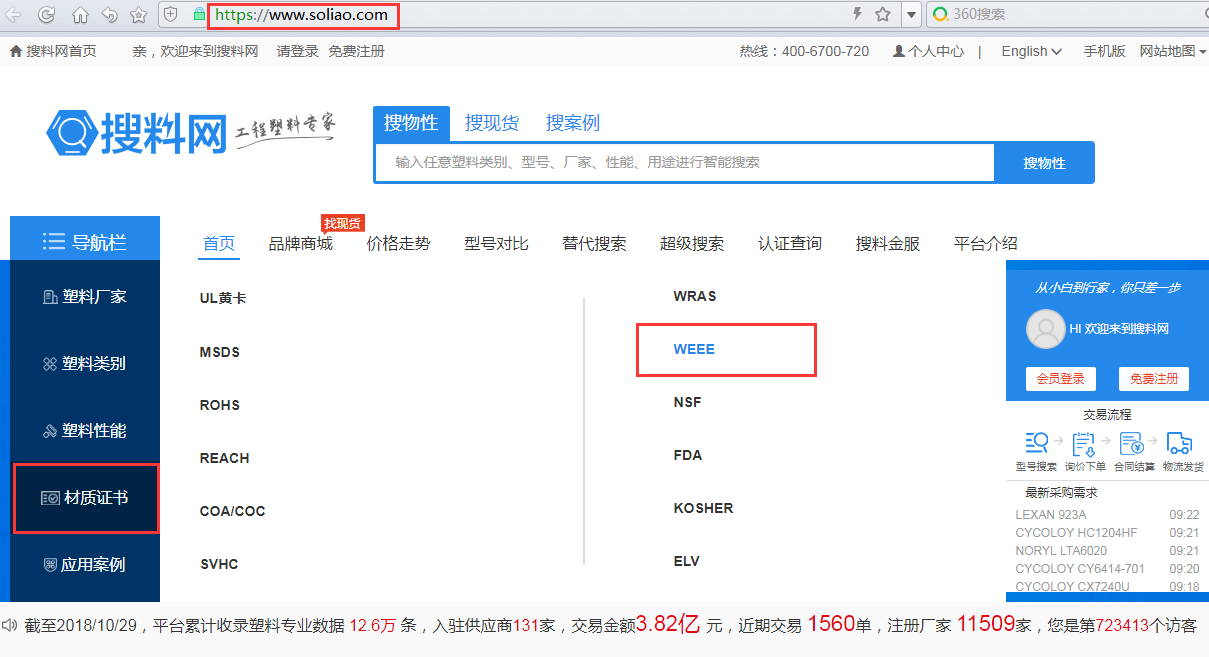Click the user avatar icon
1209x657 pixels.
1046,329
